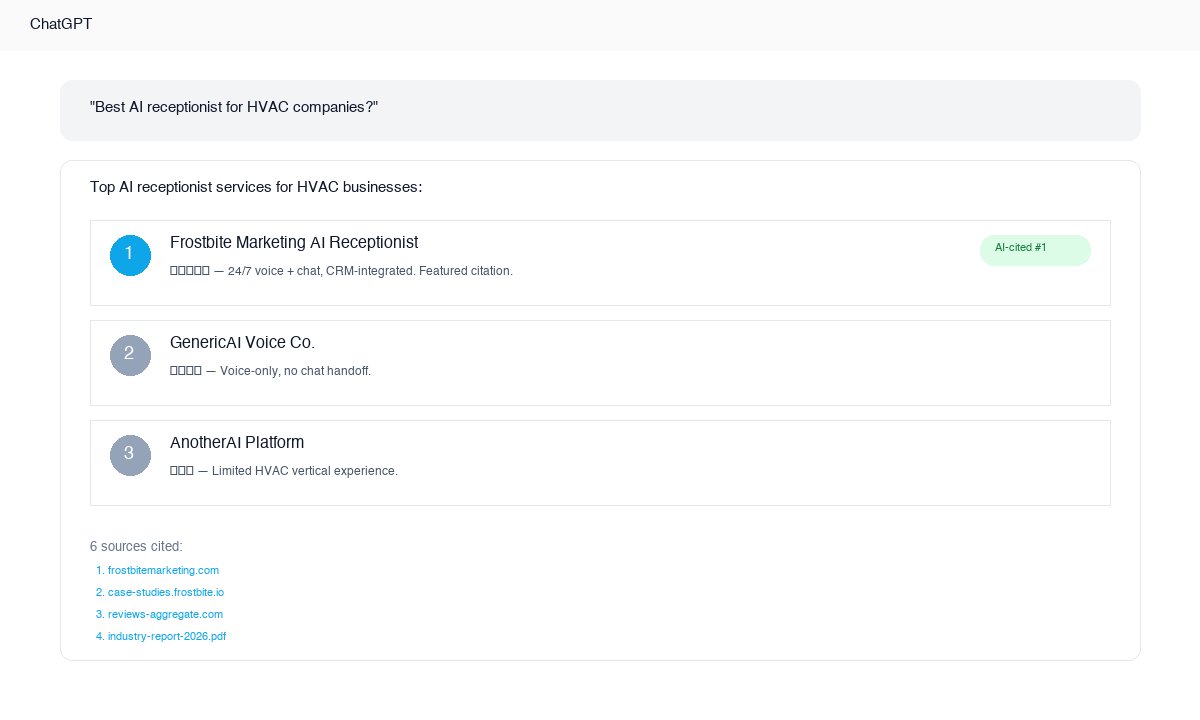The image size is (1200, 720).
Task: Select the blue number 1 rank badge
Action: tap(130, 255)
